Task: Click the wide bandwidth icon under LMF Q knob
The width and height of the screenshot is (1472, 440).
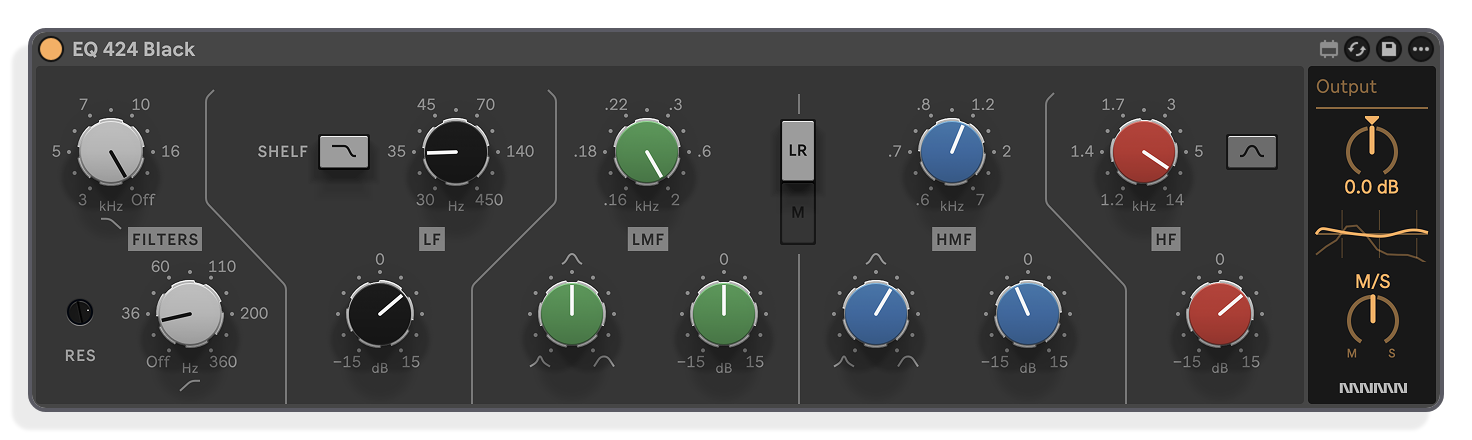Action: pos(603,362)
